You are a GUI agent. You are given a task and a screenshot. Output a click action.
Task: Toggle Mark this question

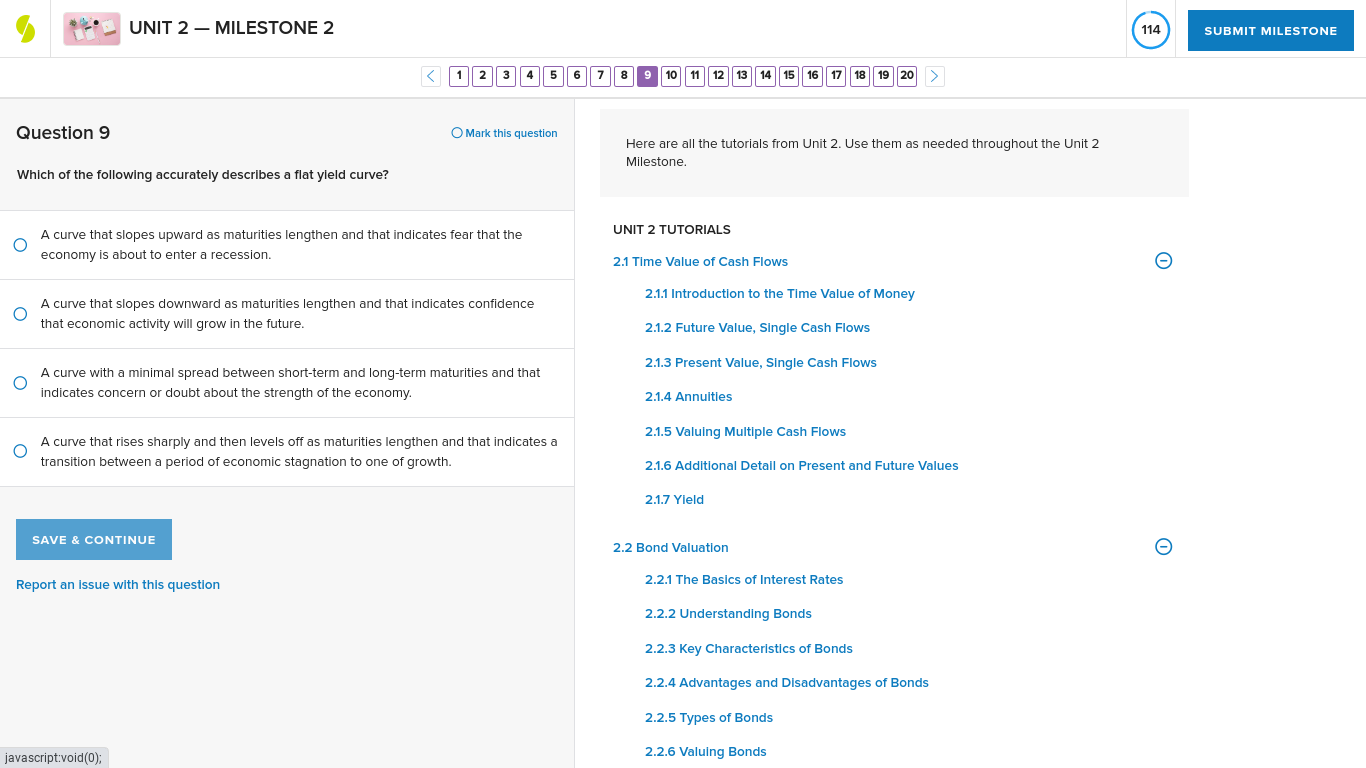pyautogui.click(x=503, y=133)
